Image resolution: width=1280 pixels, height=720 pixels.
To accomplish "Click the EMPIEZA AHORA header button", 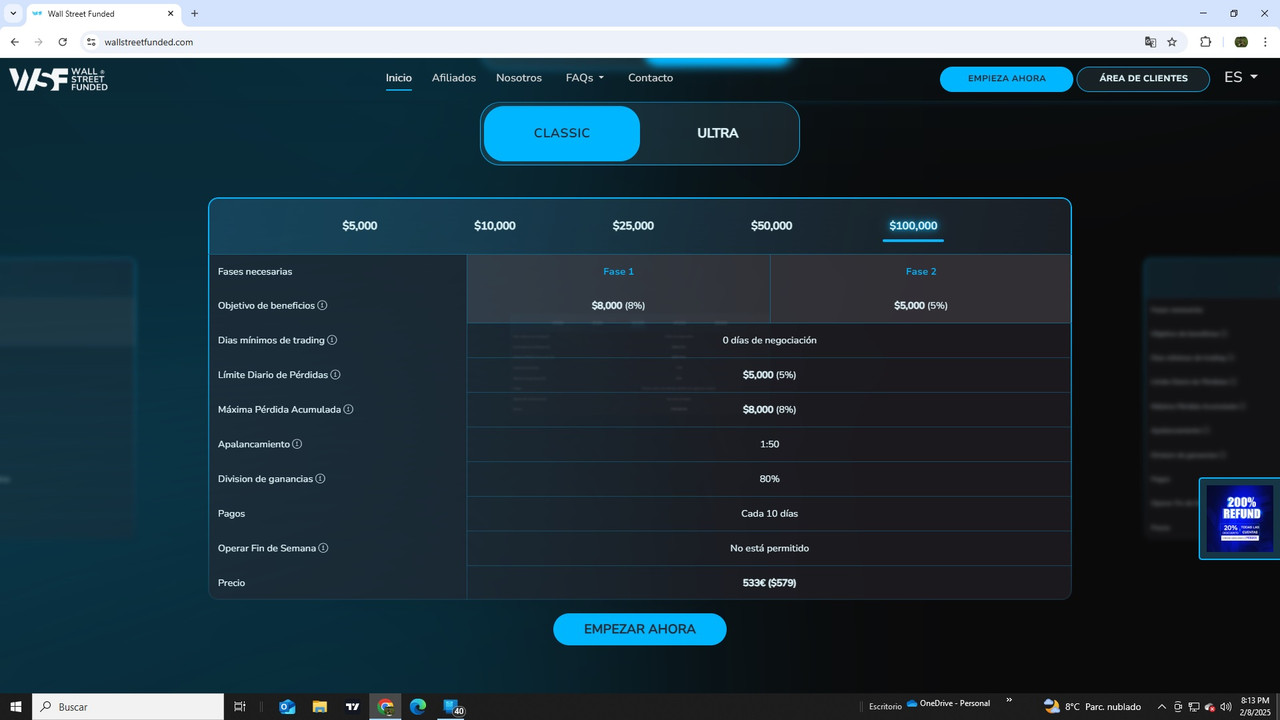I will (x=1006, y=79).
